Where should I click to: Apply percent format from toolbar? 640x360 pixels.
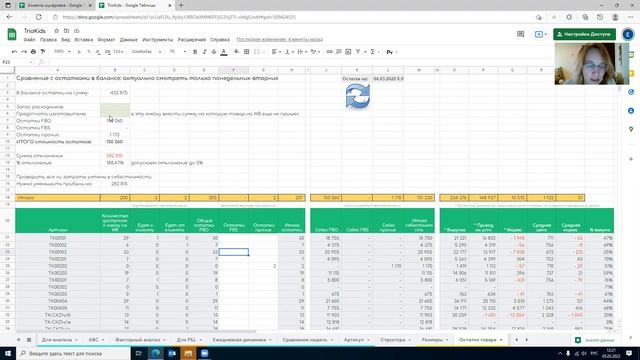point(89,52)
